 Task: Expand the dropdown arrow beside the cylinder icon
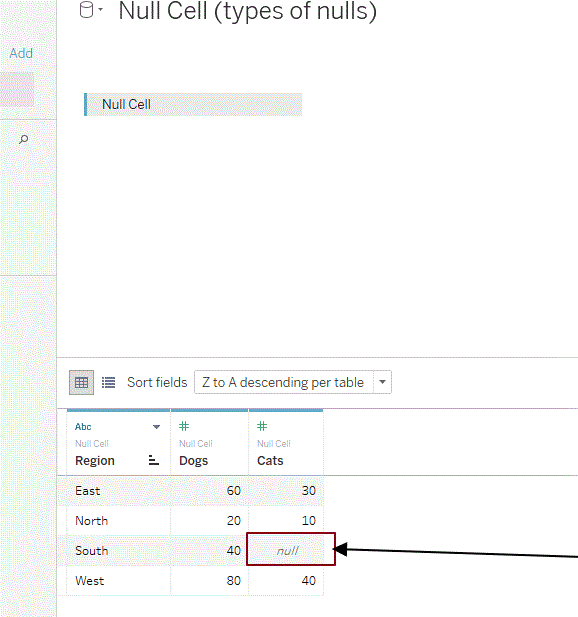(101, 9)
